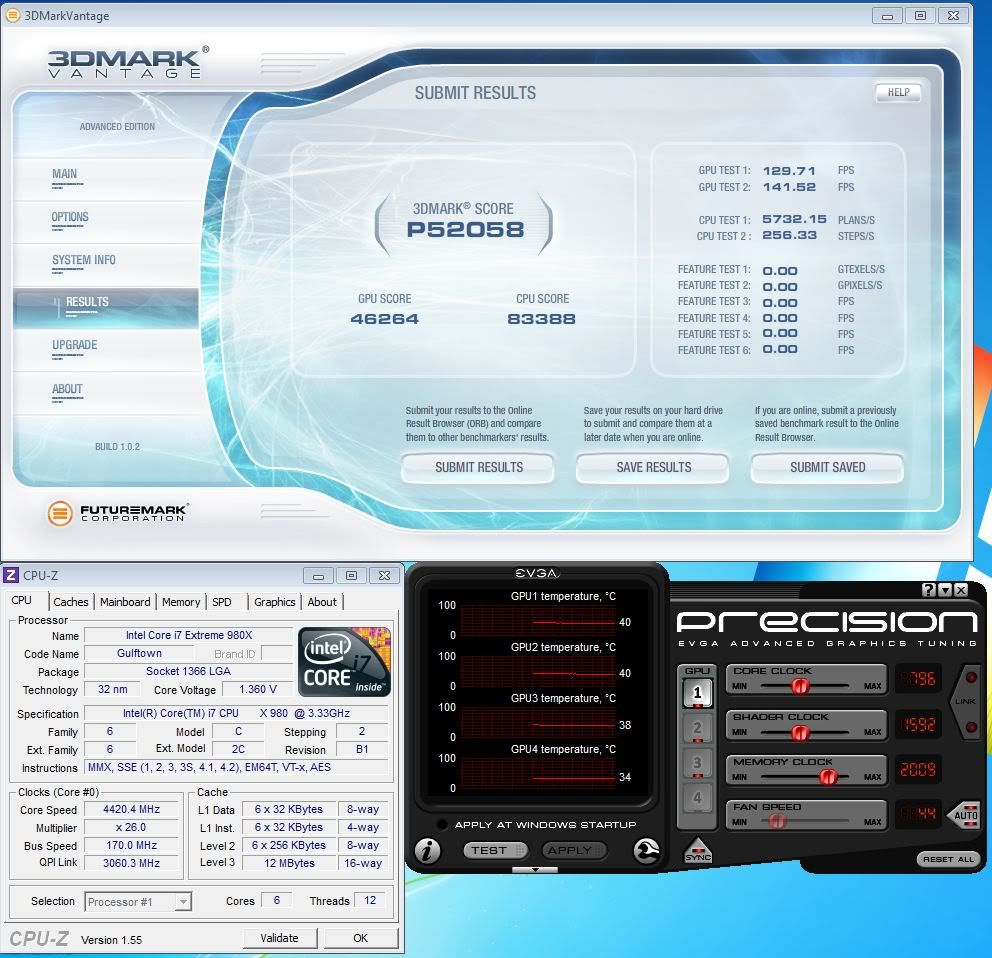Toggle the Auto fan speed button
Screen dimensions: 992x958
(963, 814)
